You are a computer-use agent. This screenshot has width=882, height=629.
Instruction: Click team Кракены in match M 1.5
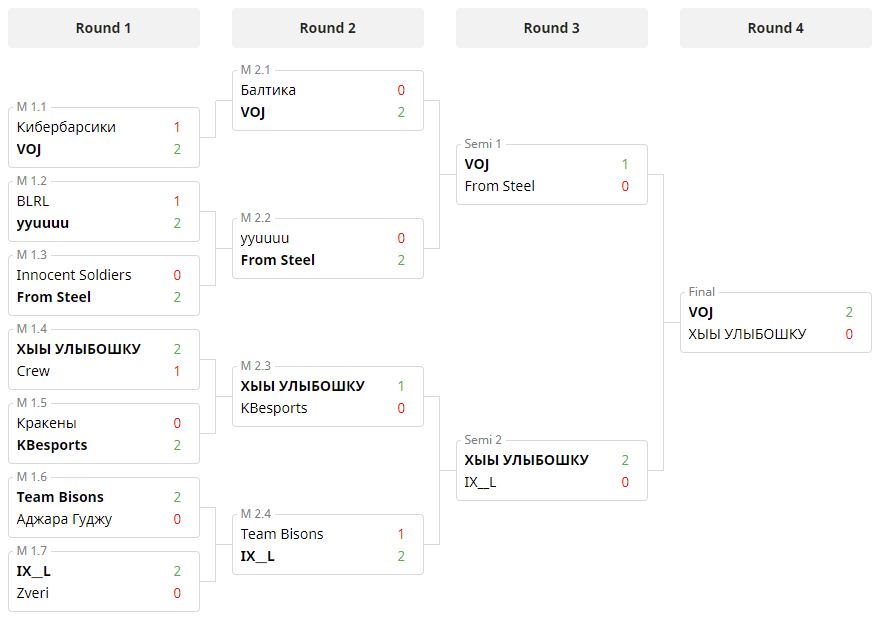[47, 423]
